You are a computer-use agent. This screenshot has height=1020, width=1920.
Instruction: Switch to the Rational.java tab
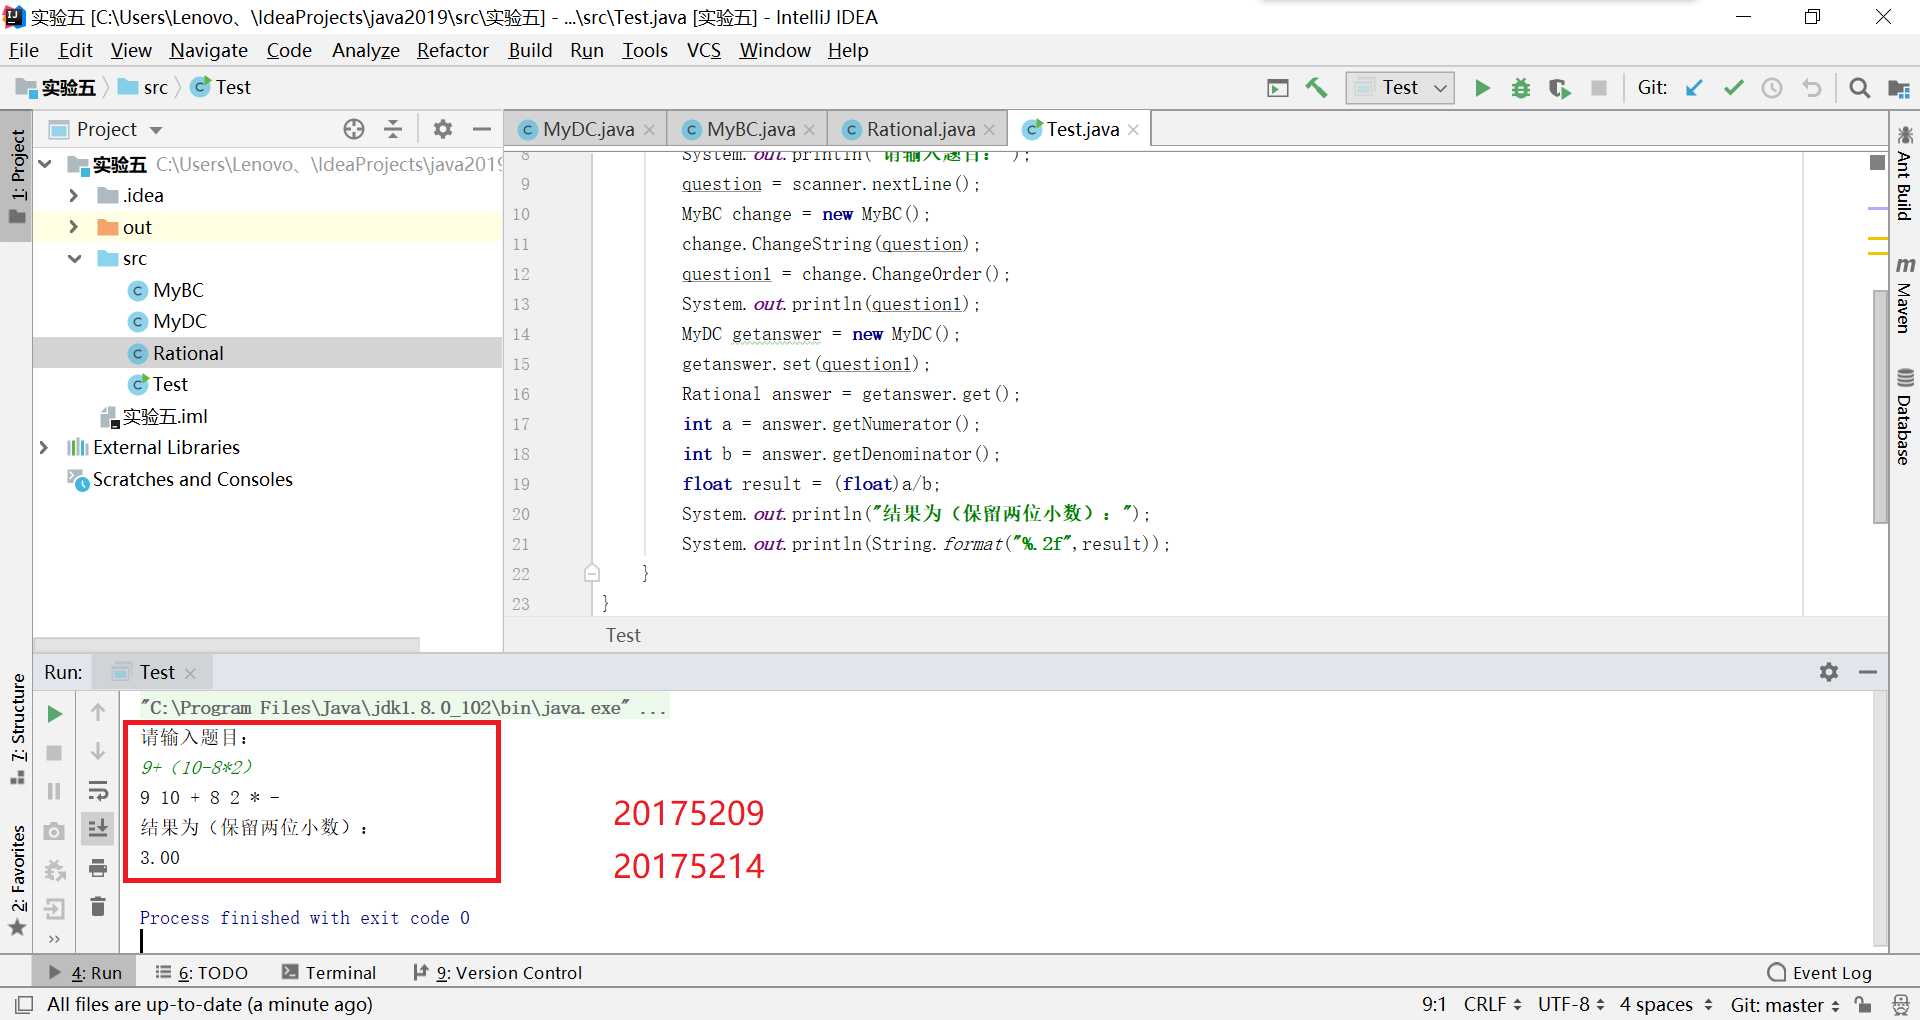click(x=919, y=129)
